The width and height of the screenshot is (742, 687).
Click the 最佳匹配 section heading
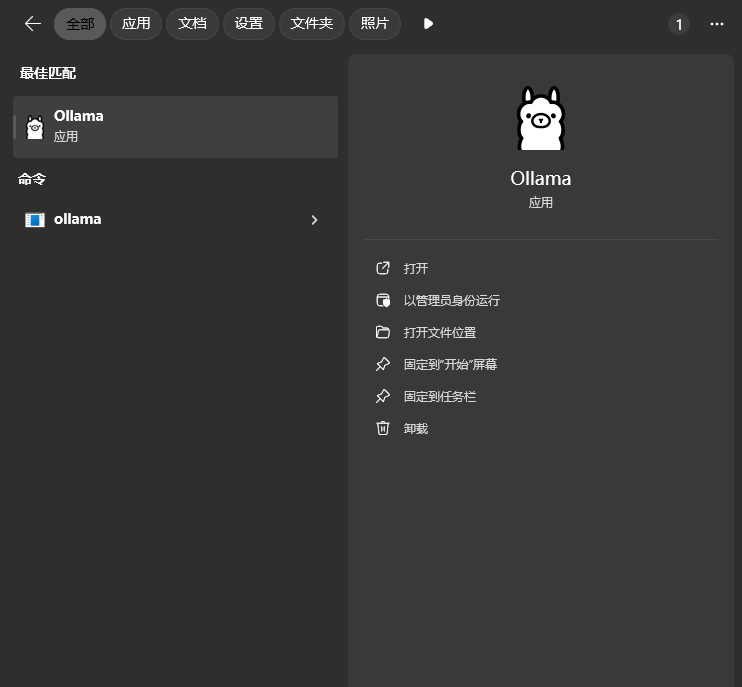coord(48,73)
